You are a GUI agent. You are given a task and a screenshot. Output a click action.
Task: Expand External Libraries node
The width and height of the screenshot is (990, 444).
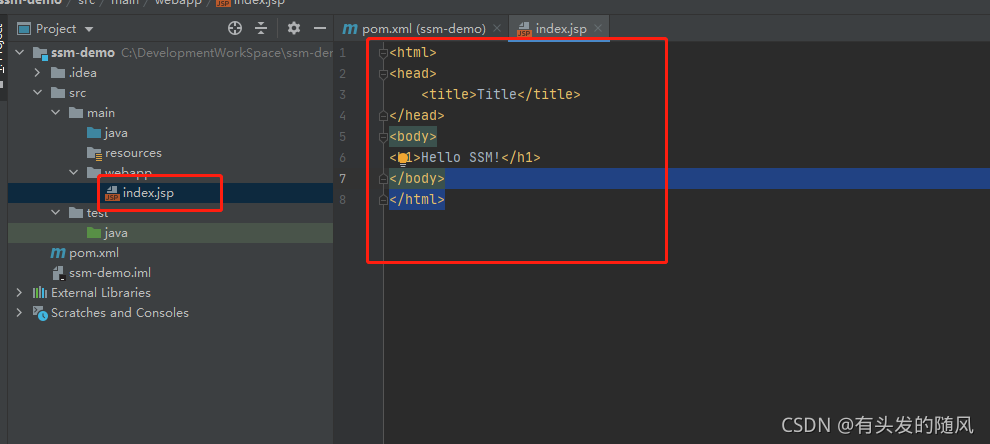[20, 292]
